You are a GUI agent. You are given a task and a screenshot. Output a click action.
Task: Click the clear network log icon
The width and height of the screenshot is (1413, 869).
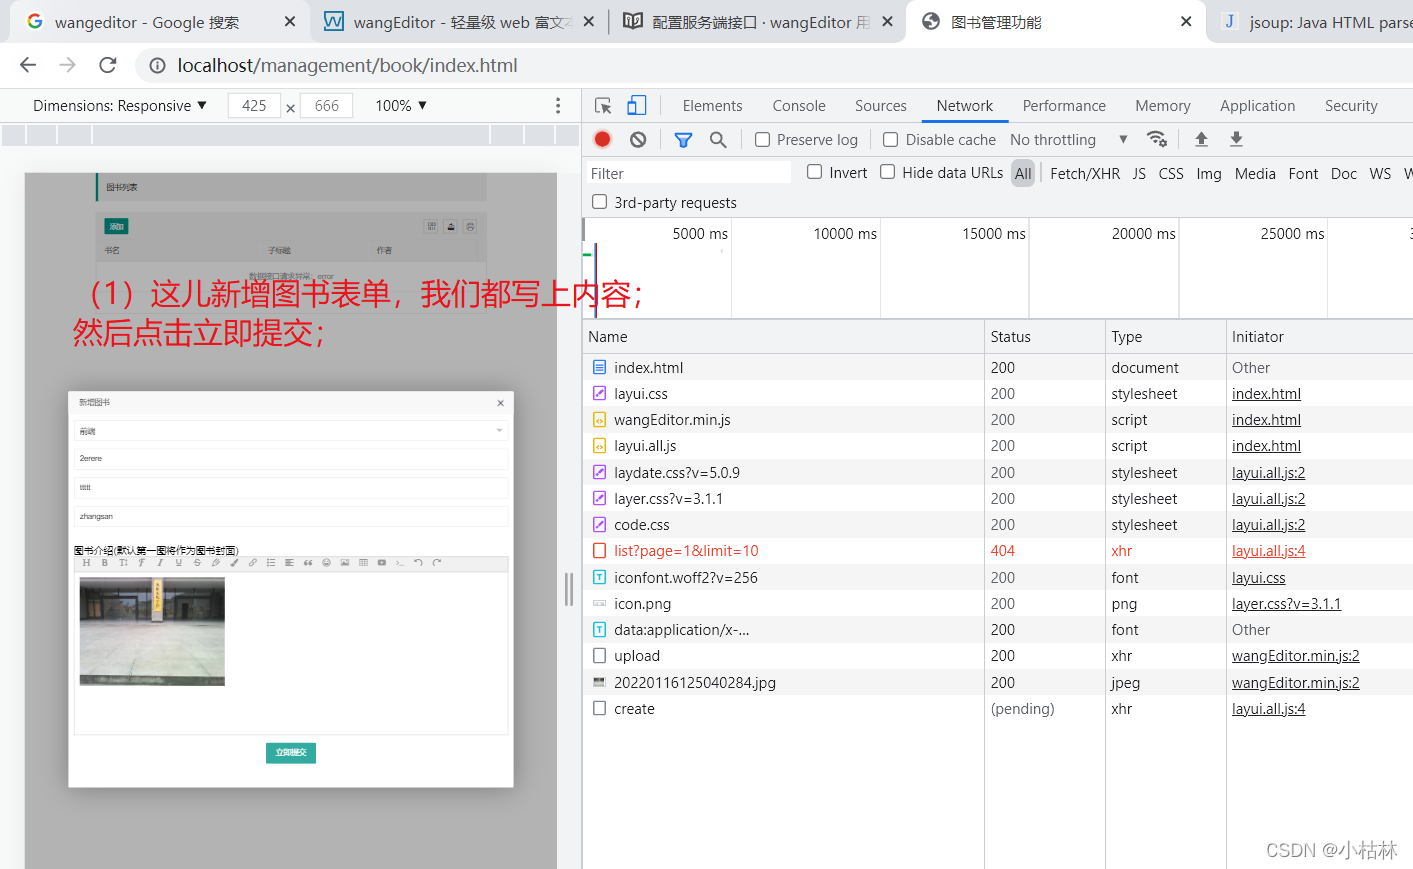tap(638, 139)
